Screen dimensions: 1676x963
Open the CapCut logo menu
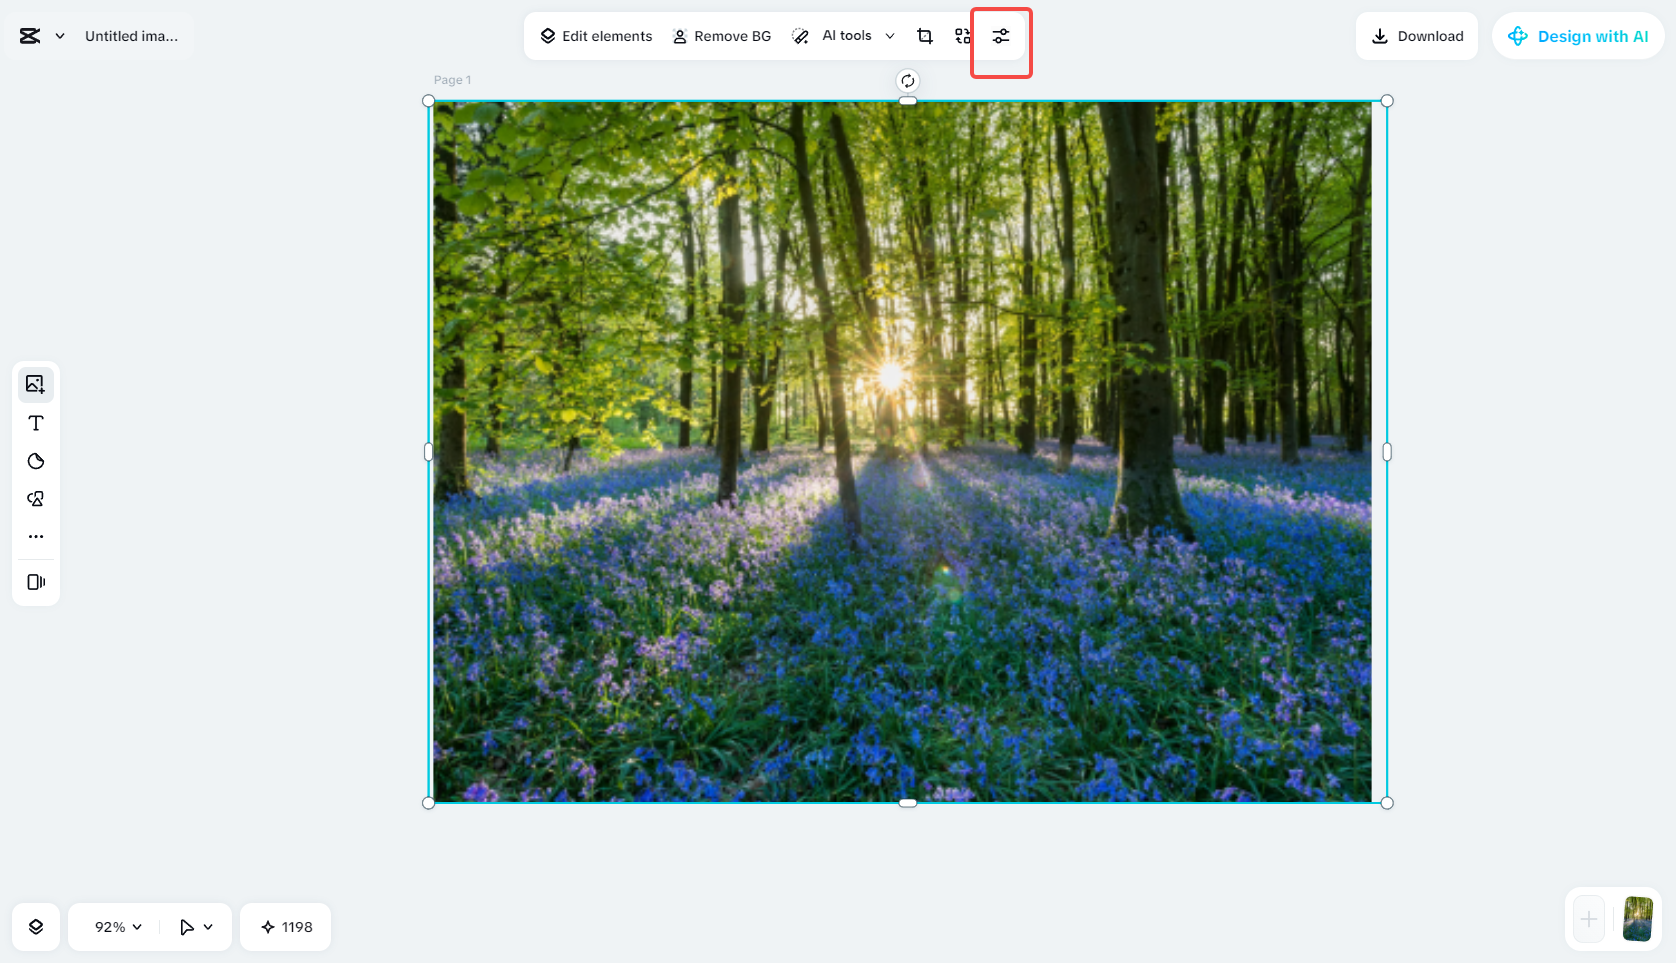click(x=41, y=36)
